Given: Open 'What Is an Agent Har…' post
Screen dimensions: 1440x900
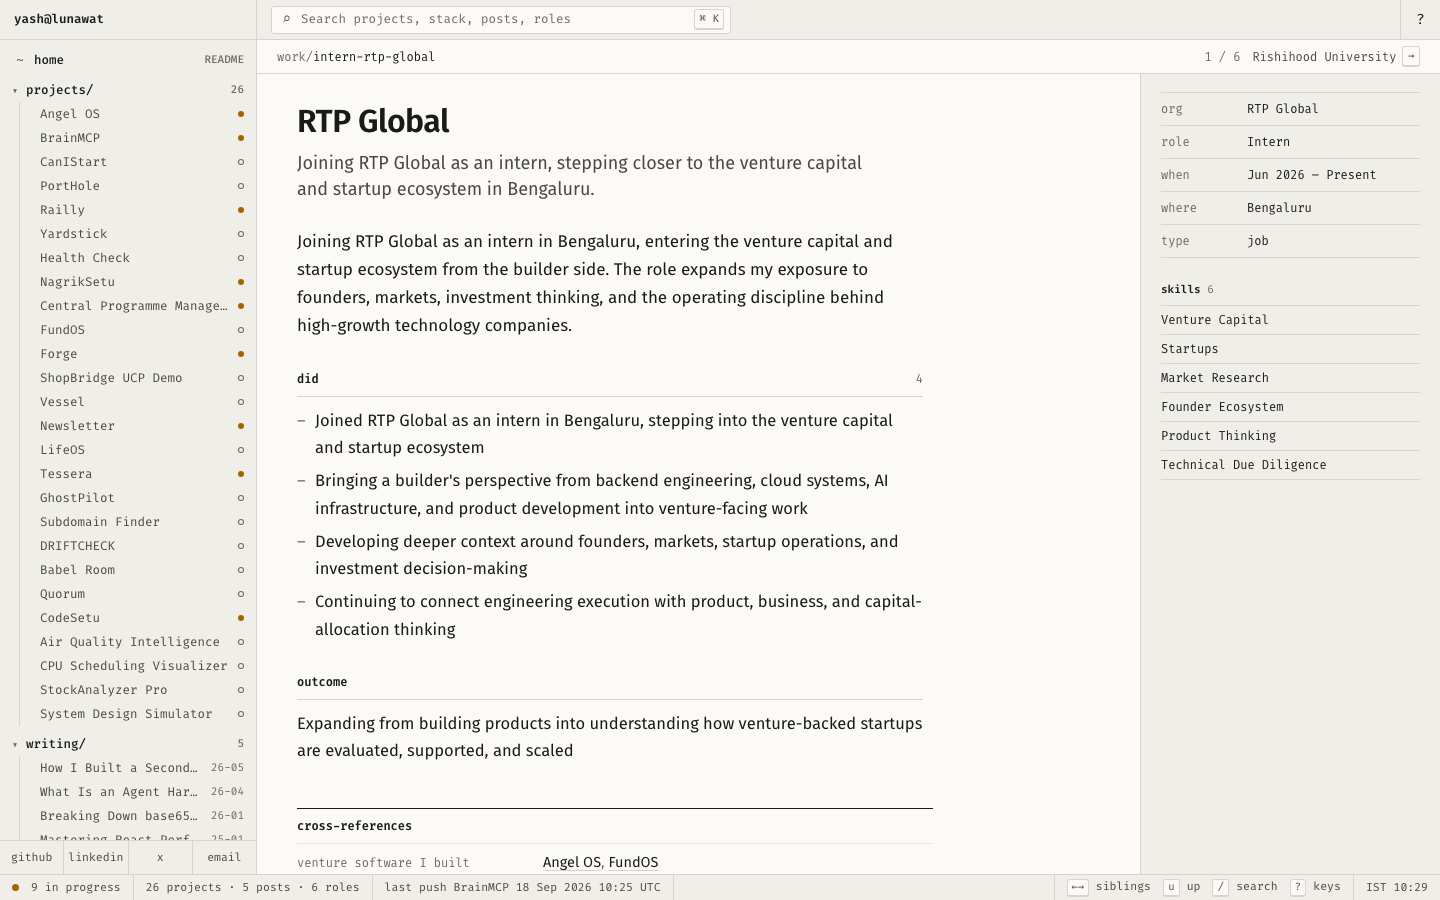Looking at the screenshot, I should pos(140,792).
